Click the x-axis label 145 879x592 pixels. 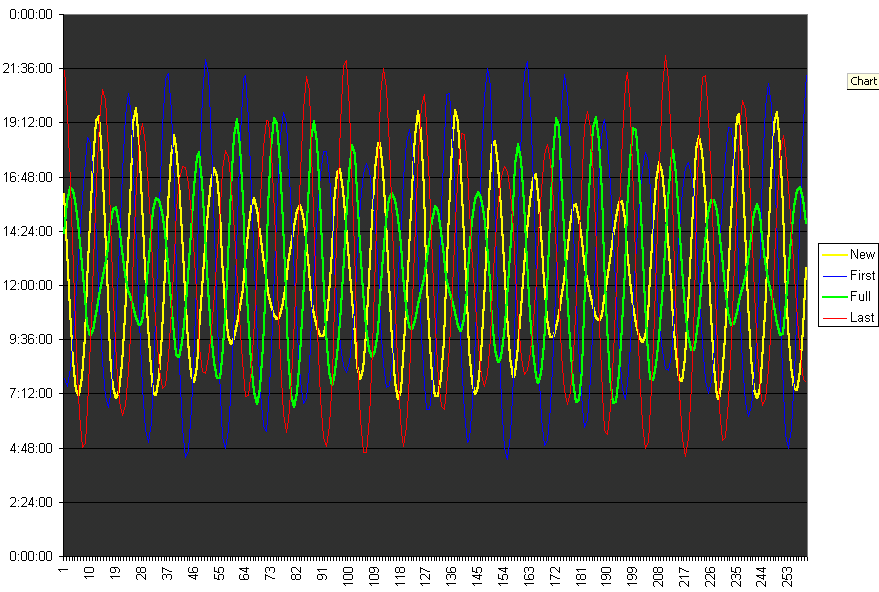[477, 576]
